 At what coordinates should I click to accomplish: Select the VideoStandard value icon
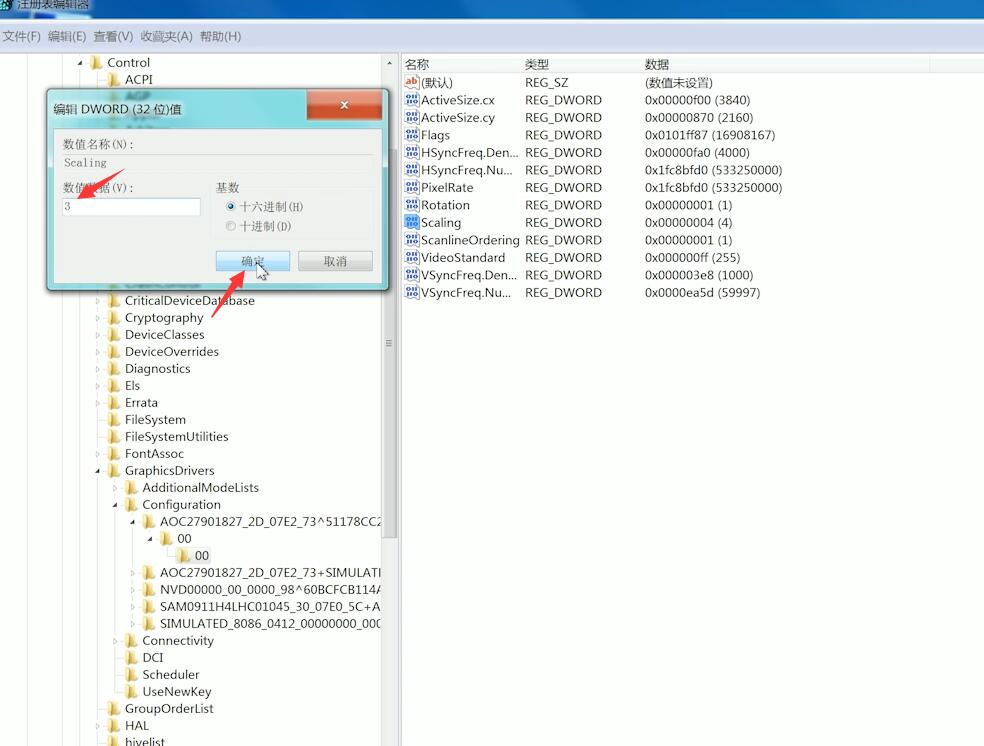pos(412,257)
